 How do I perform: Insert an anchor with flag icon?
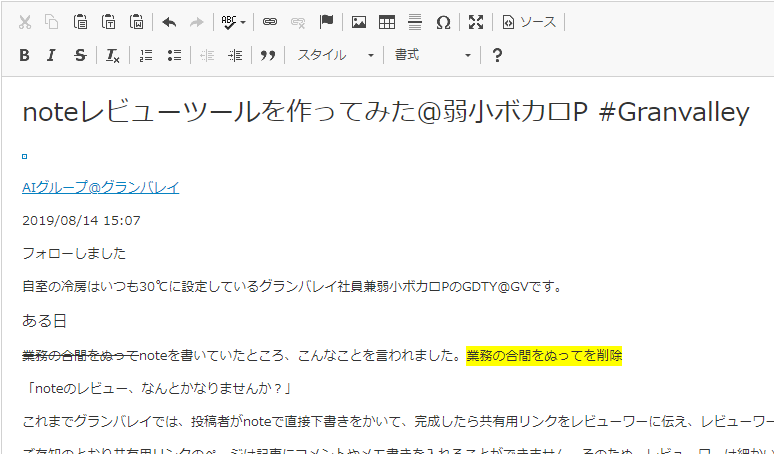click(325, 21)
